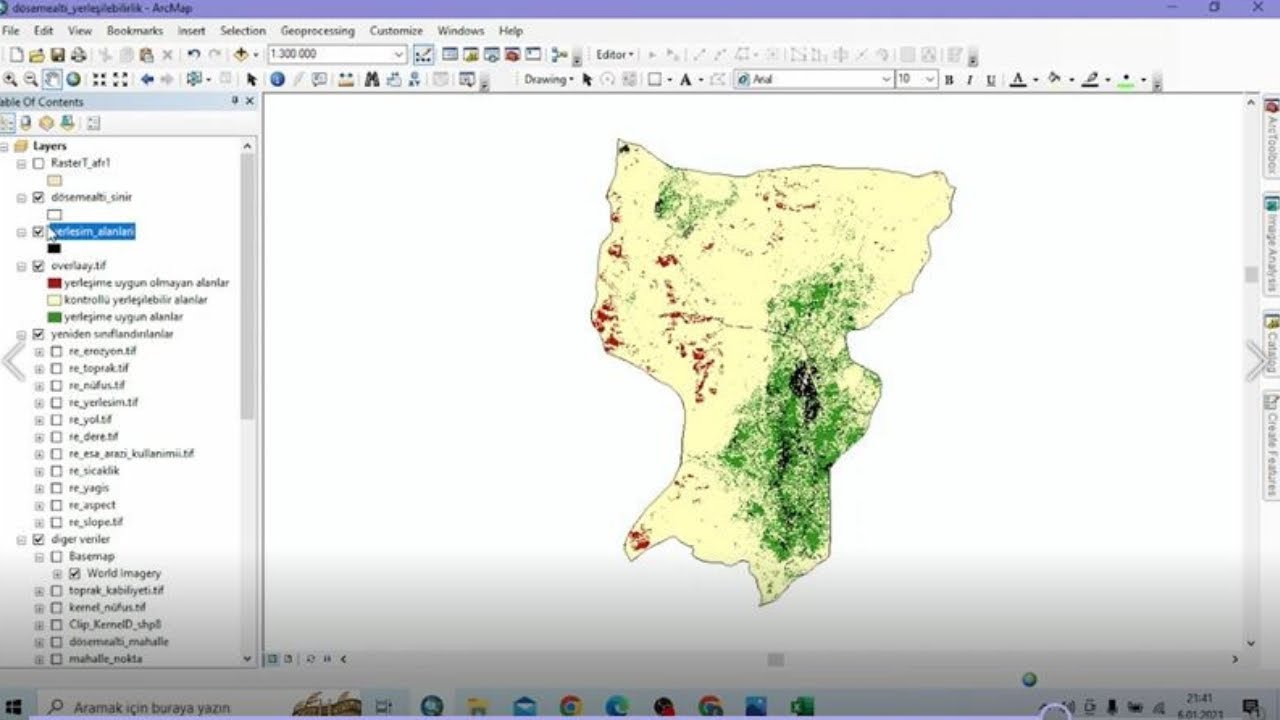The image size is (1280, 720).
Task: Activate the Pan hand tool
Action: tap(52, 80)
